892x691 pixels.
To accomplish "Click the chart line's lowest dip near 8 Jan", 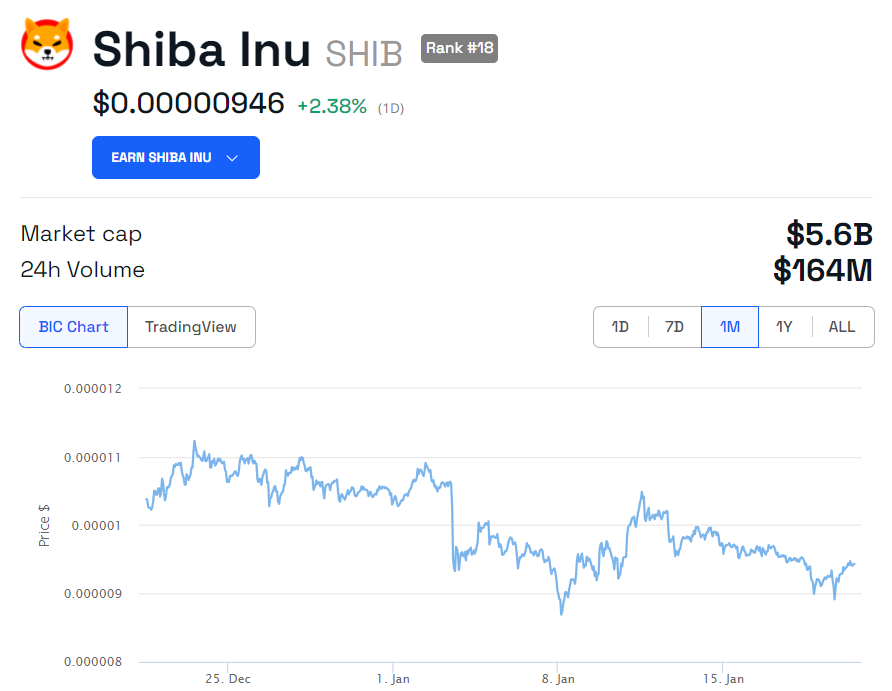I will (561, 613).
